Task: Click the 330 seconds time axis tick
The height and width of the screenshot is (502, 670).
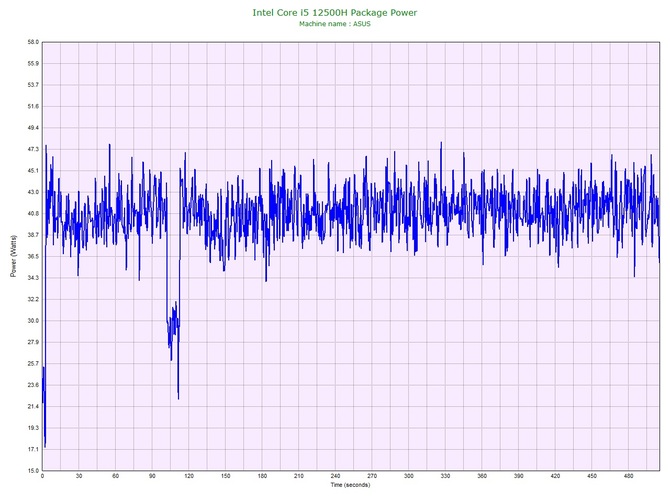Action: [x=445, y=476]
